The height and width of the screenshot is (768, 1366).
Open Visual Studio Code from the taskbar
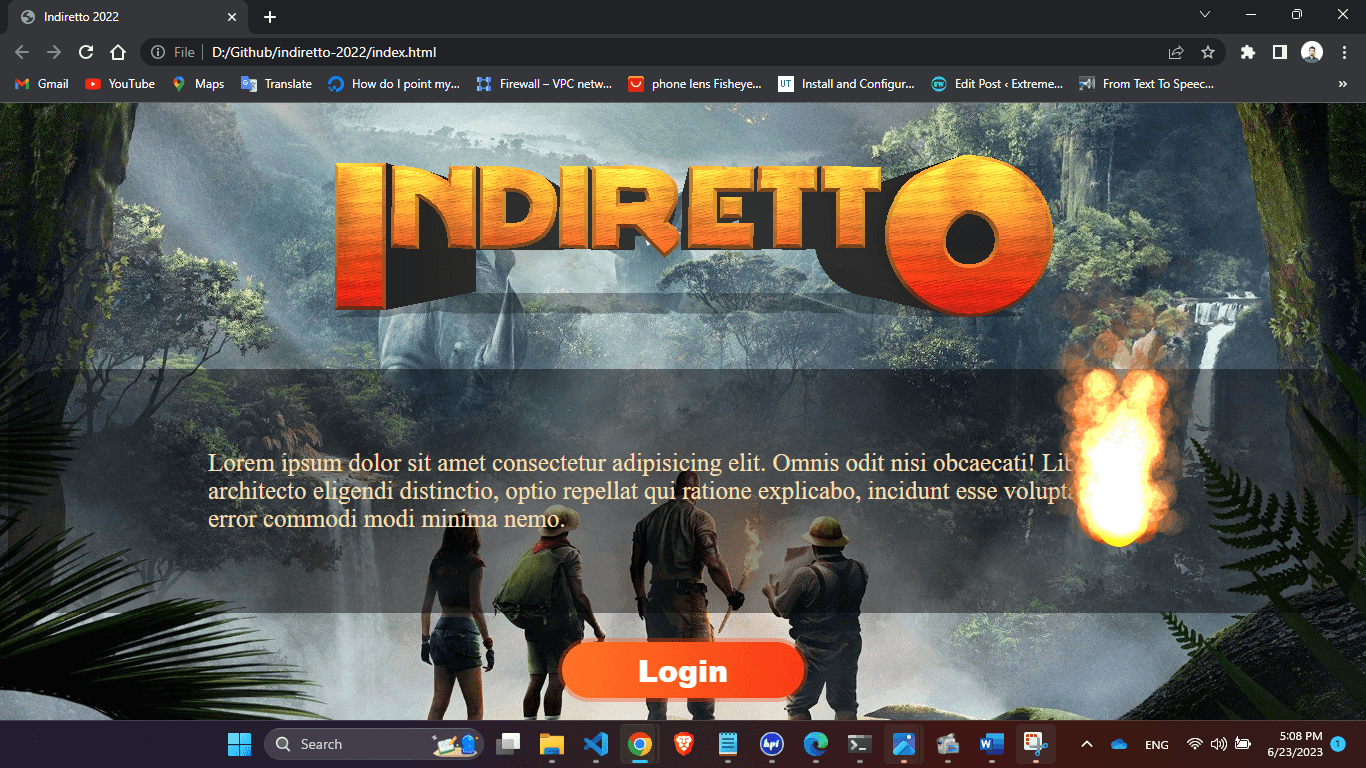pos(596,744)
